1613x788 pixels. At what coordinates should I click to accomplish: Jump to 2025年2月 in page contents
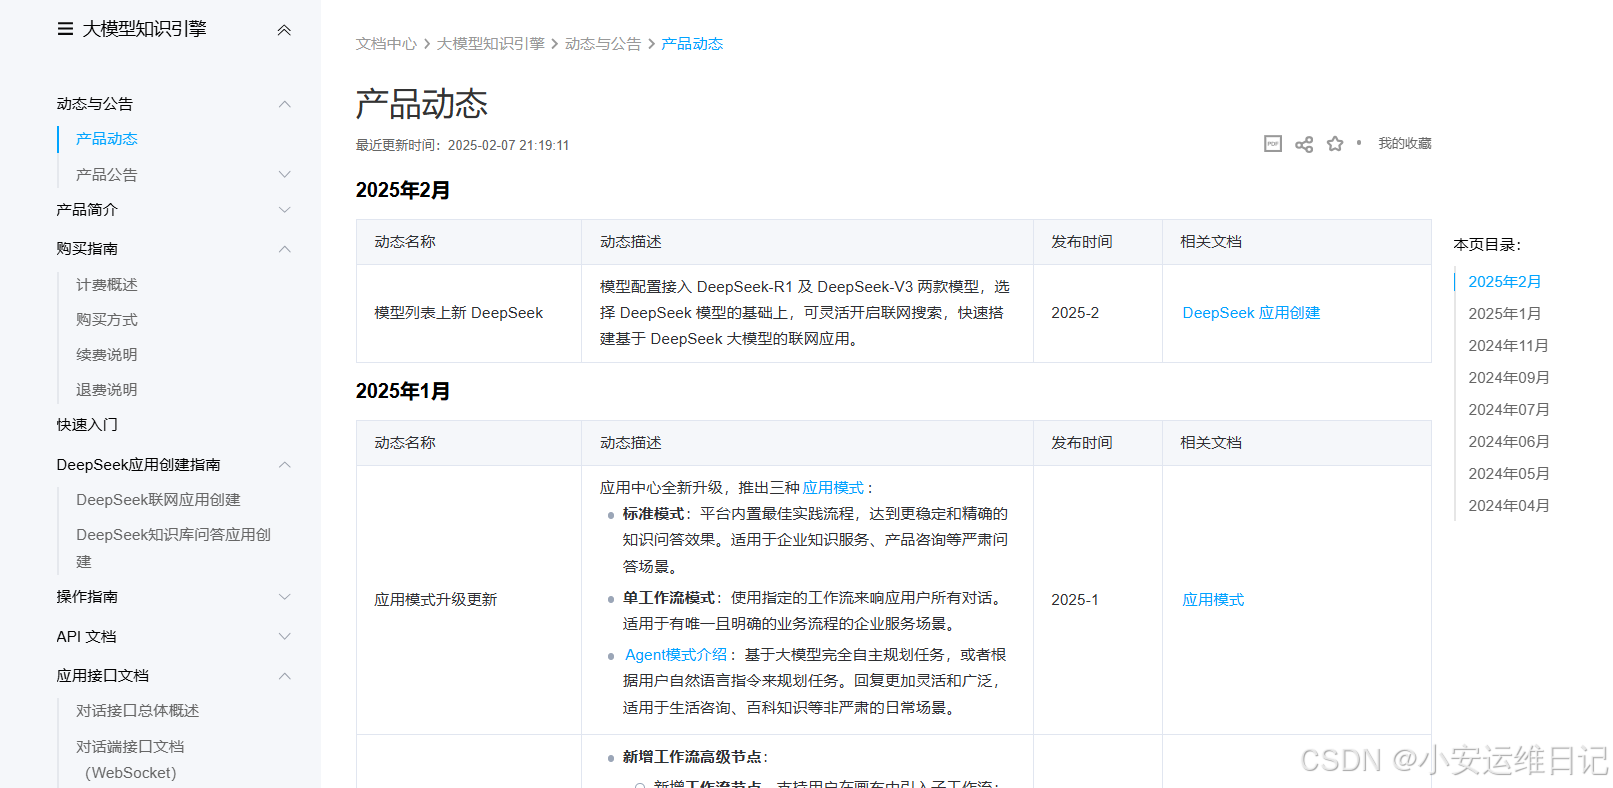click(x=1505, y=282)
